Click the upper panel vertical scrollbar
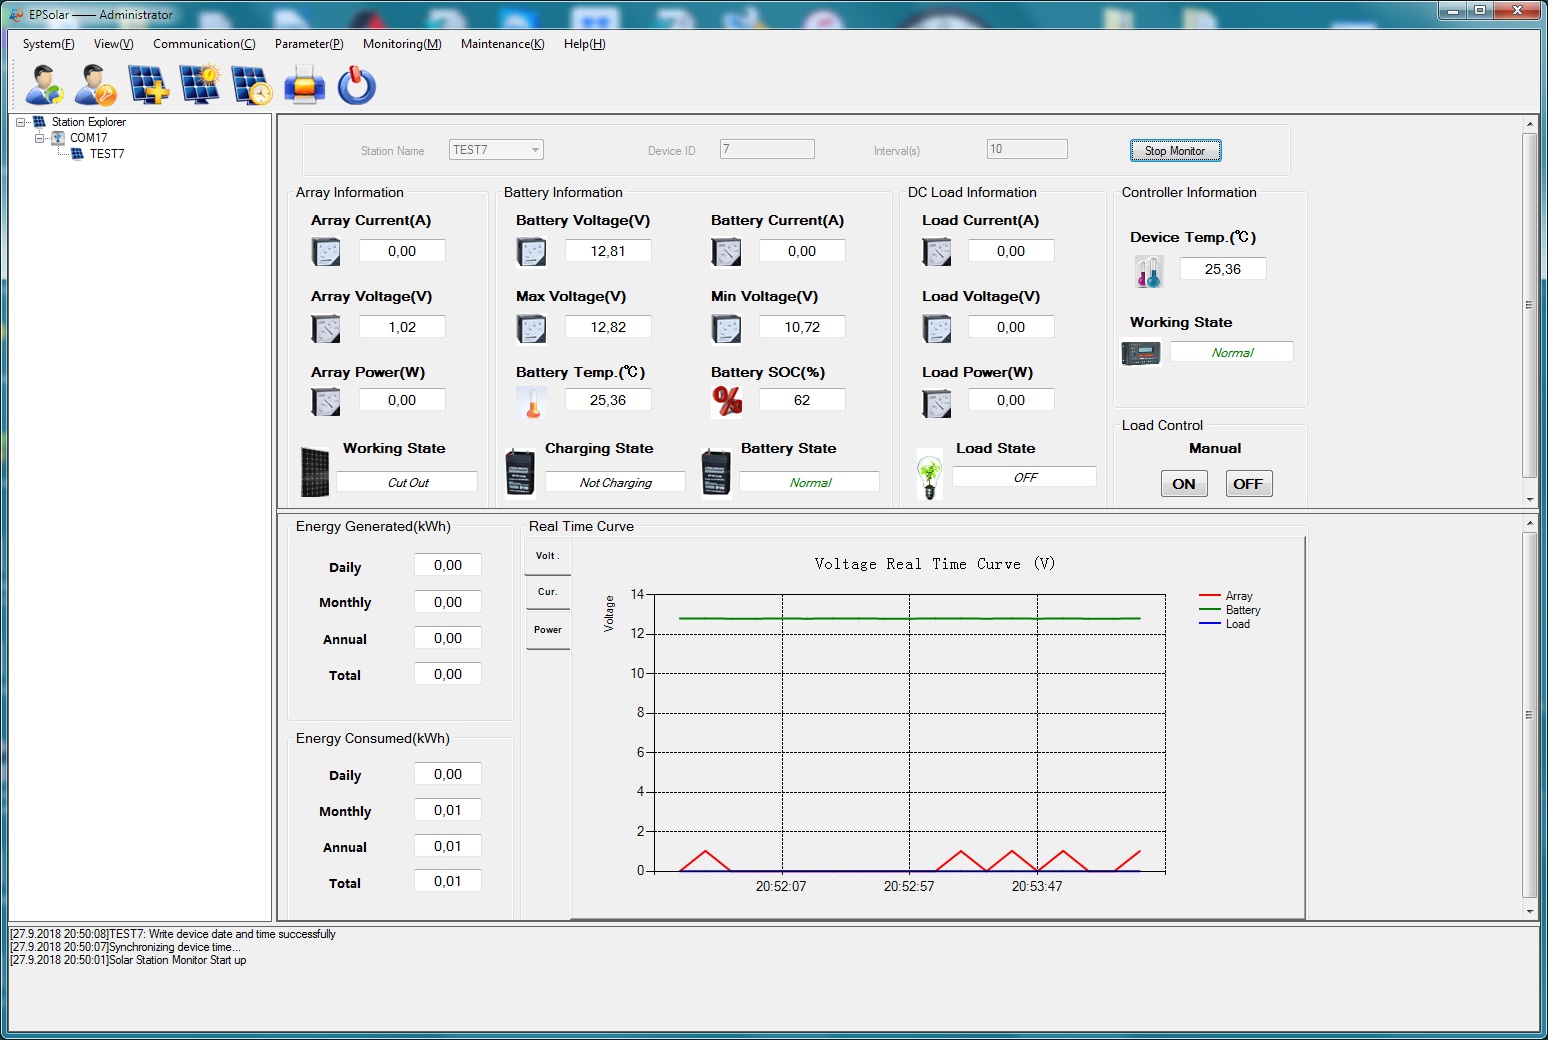The height and width of the screenshot is (1040, 1548). [x=1529, y=305]
